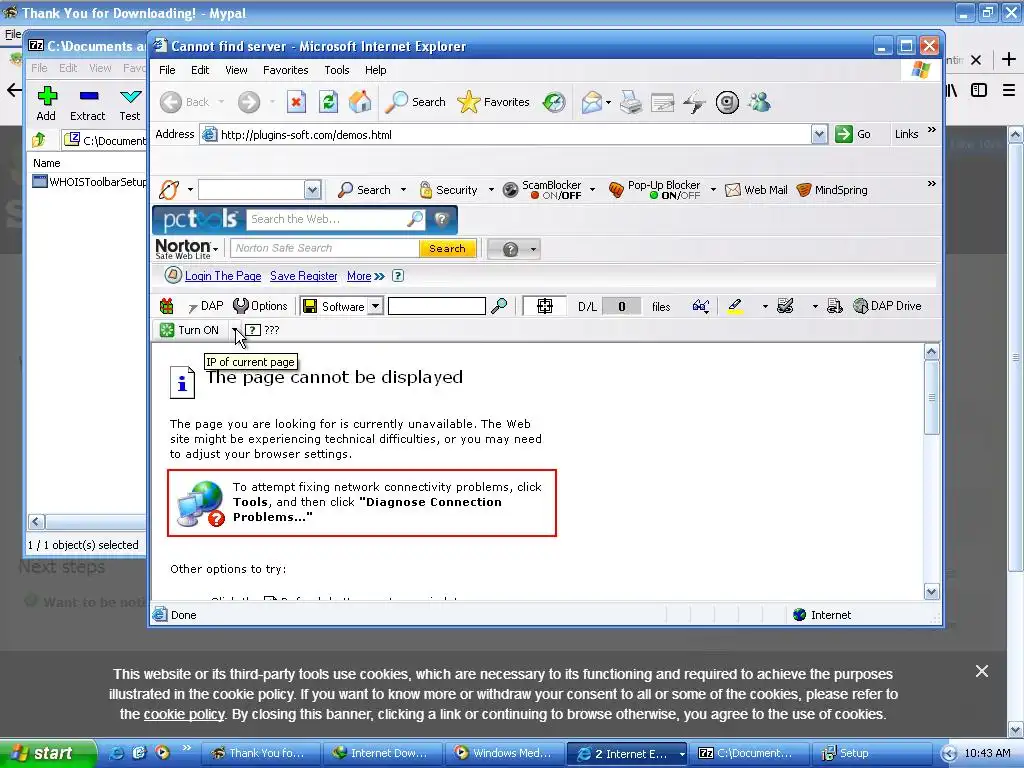Open the IE History icon

coord(554,102)
